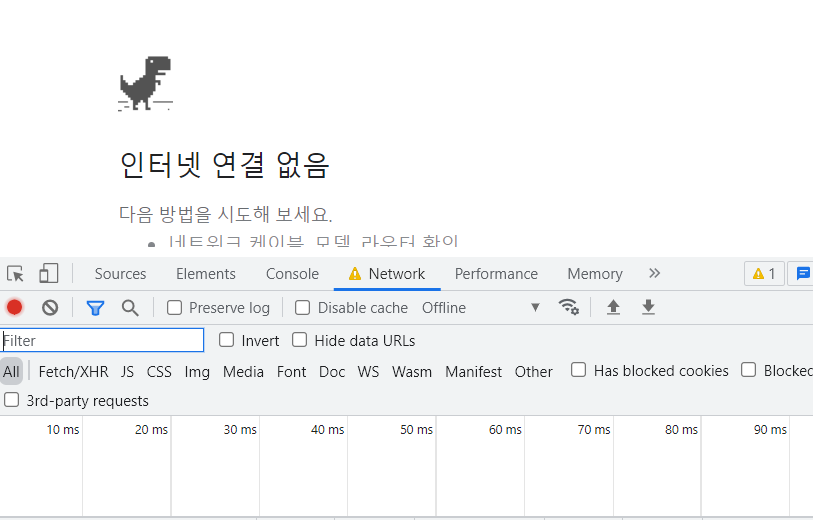This screenshot has width=813, height=520.
Task: Focus the Filter text input
Action: click(x=102, y=341)
